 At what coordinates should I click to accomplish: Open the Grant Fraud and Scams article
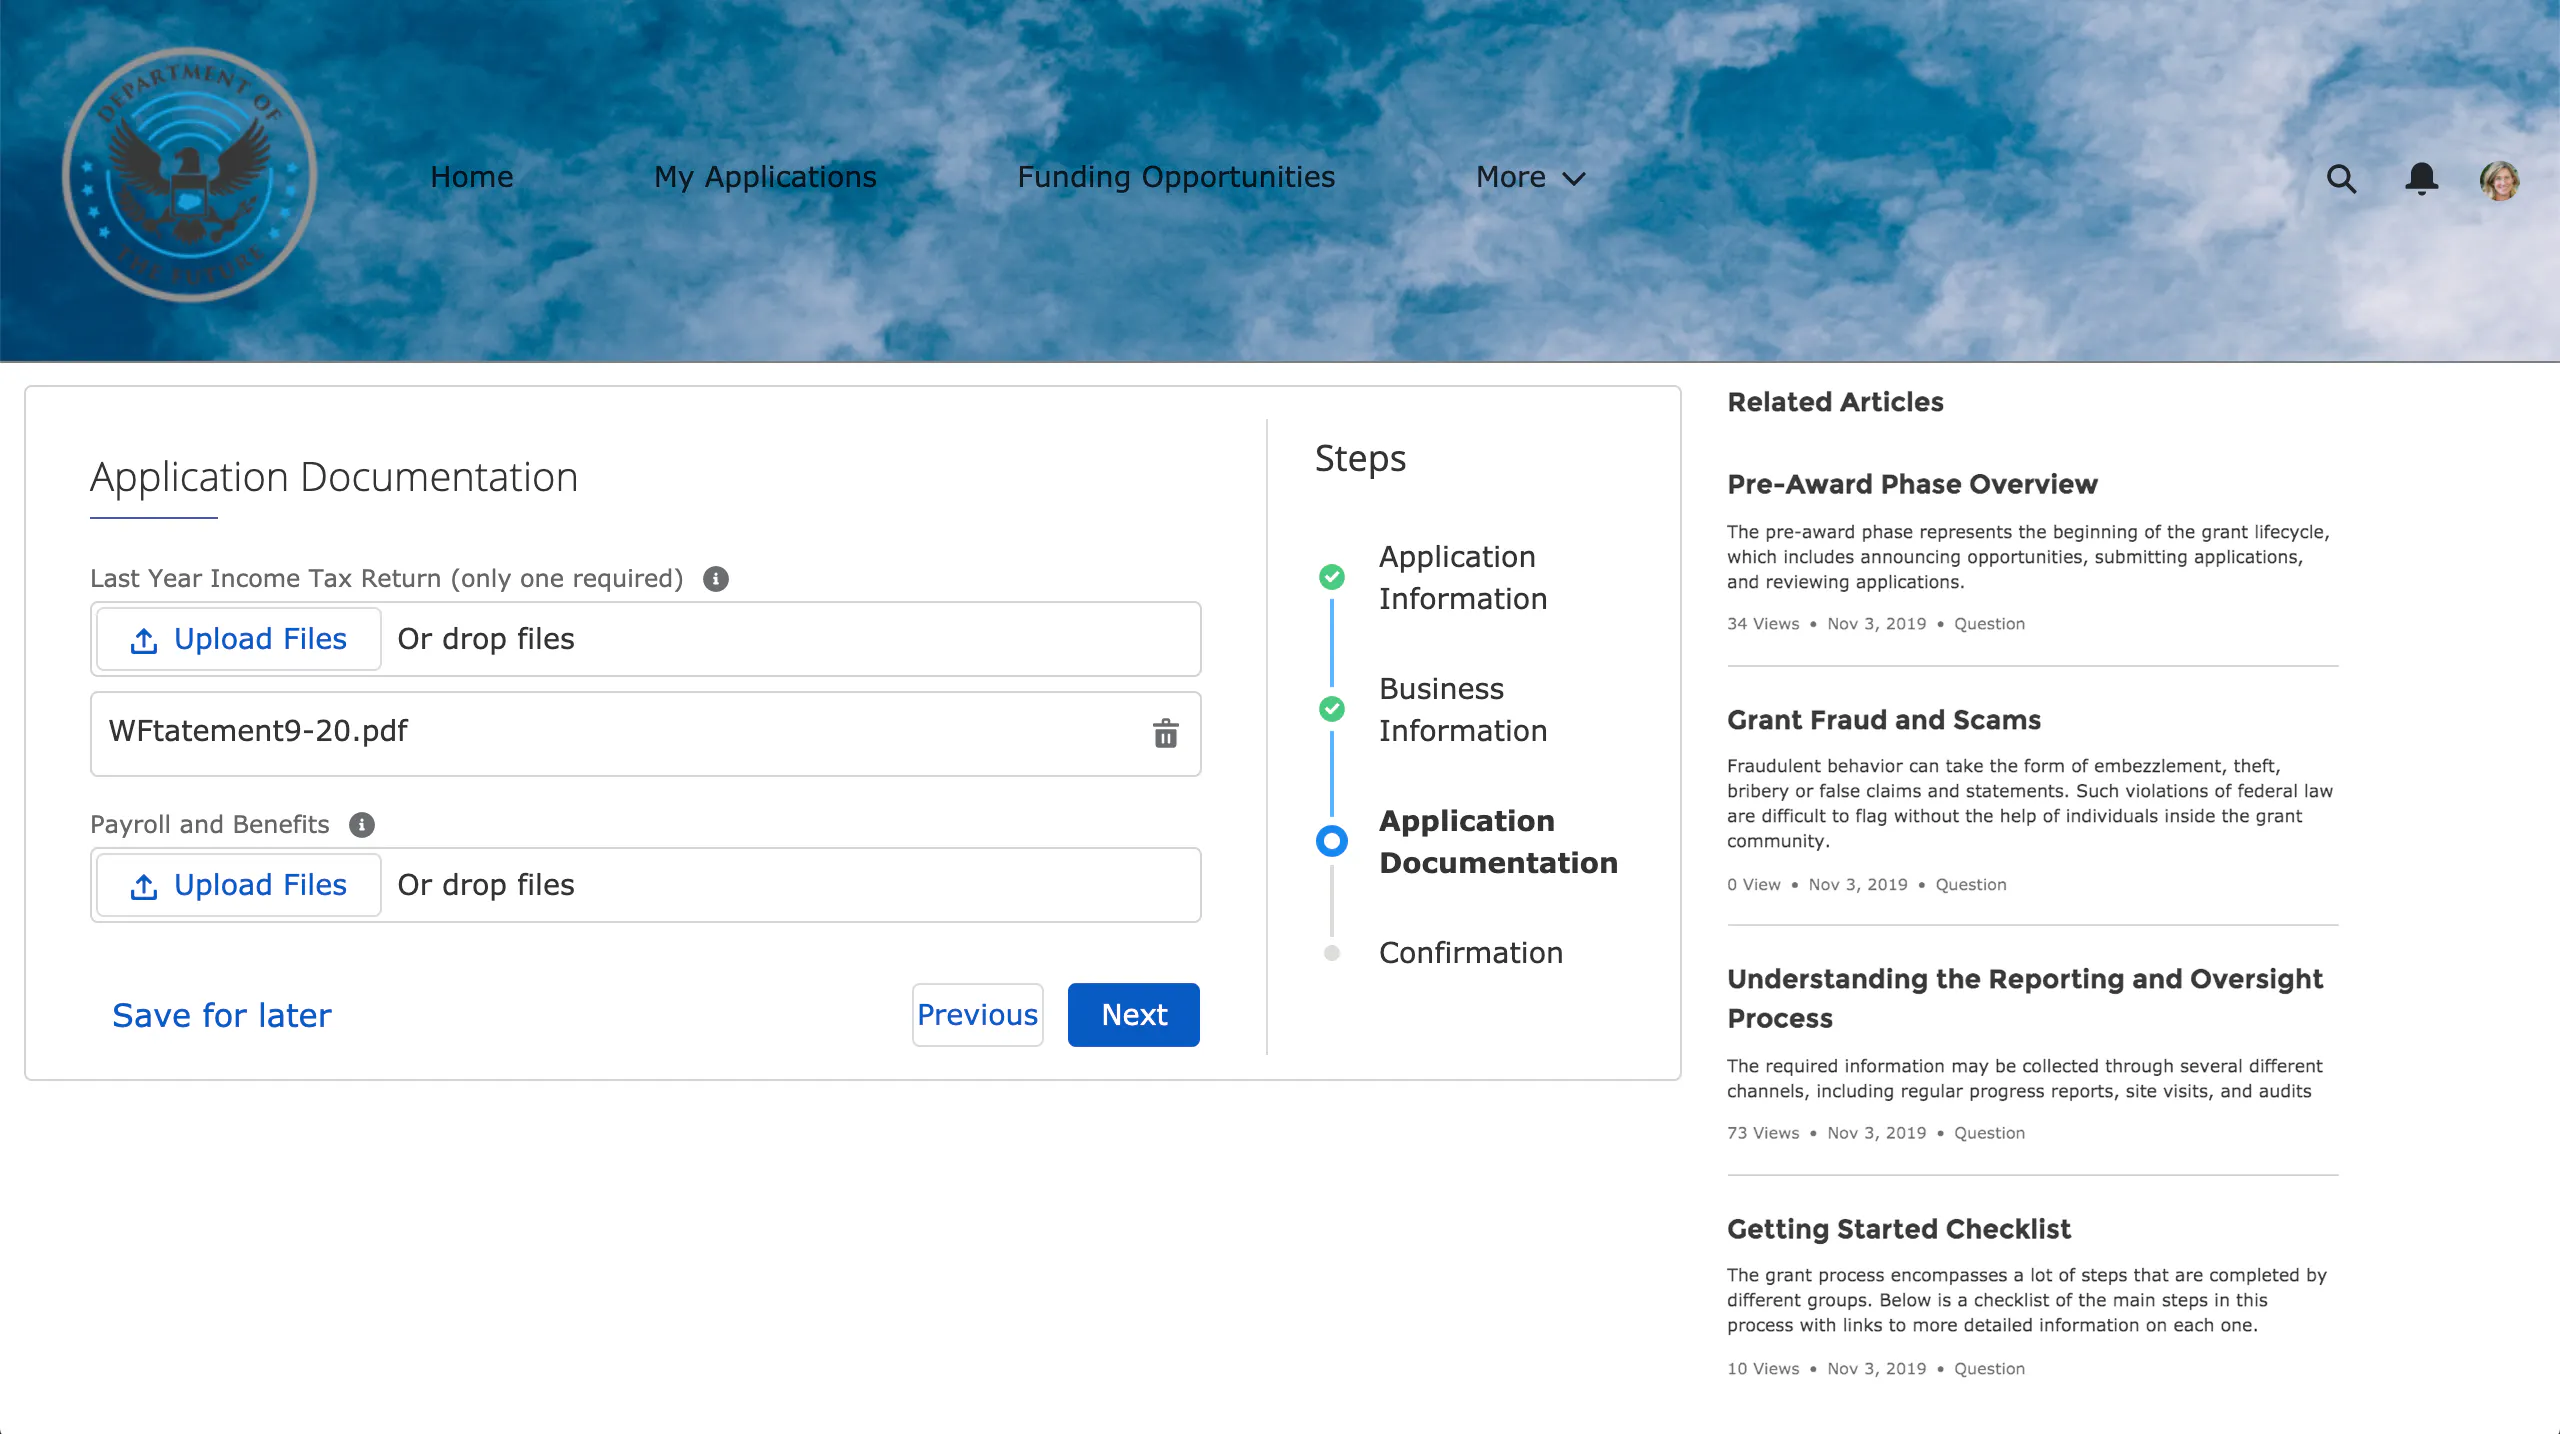pos(1883,720)
